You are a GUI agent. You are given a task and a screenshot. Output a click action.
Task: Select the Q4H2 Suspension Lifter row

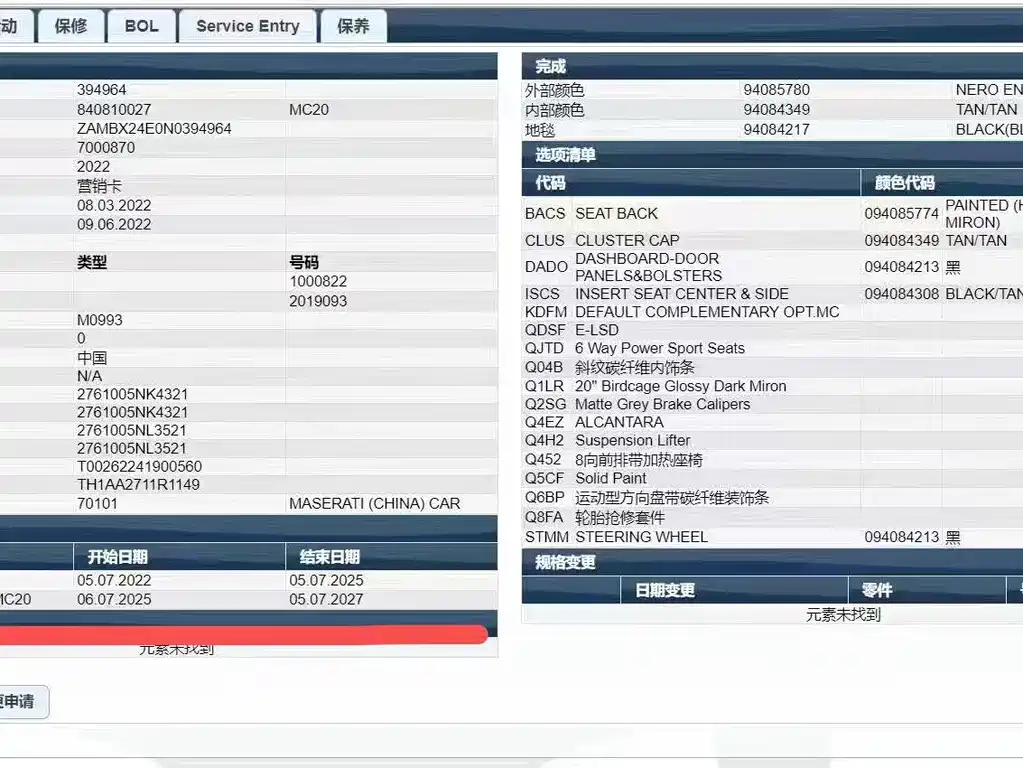click(x=632, y=441)
